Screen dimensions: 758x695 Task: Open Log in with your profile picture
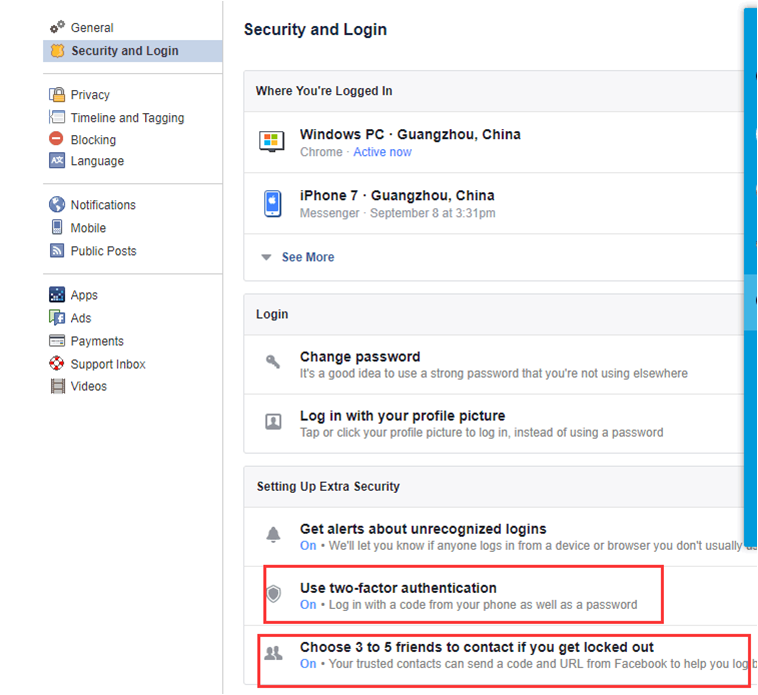[402, 416]
